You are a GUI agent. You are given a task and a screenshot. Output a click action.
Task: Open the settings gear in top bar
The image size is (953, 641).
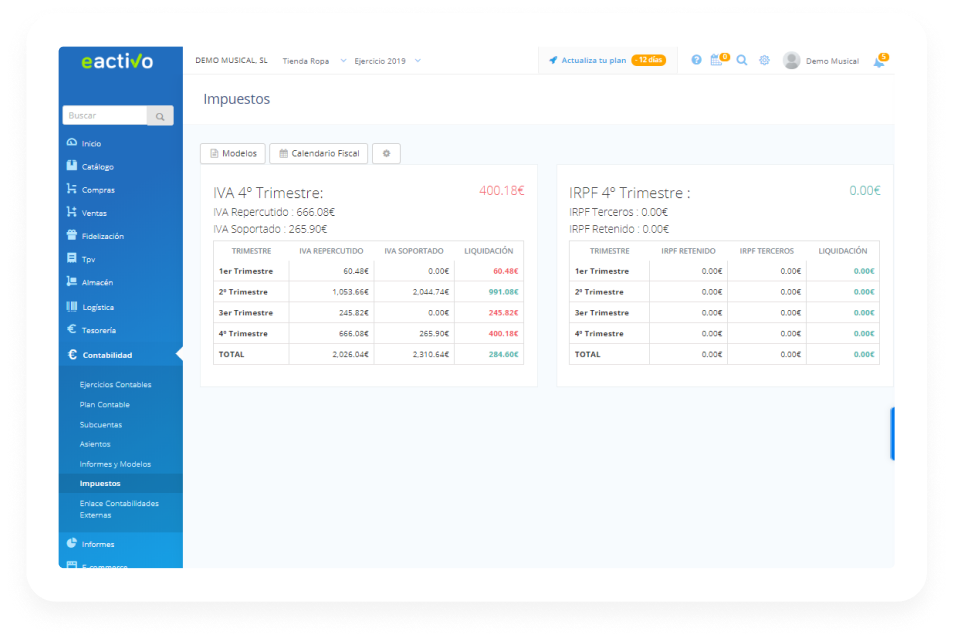point(764,60)
